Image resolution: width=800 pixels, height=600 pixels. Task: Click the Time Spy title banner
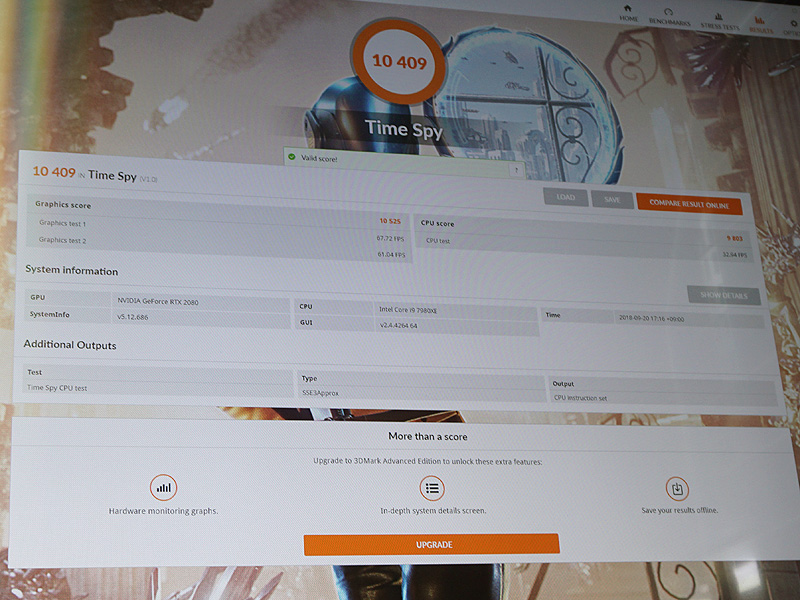pyautogui.click(x=403, y=129)
